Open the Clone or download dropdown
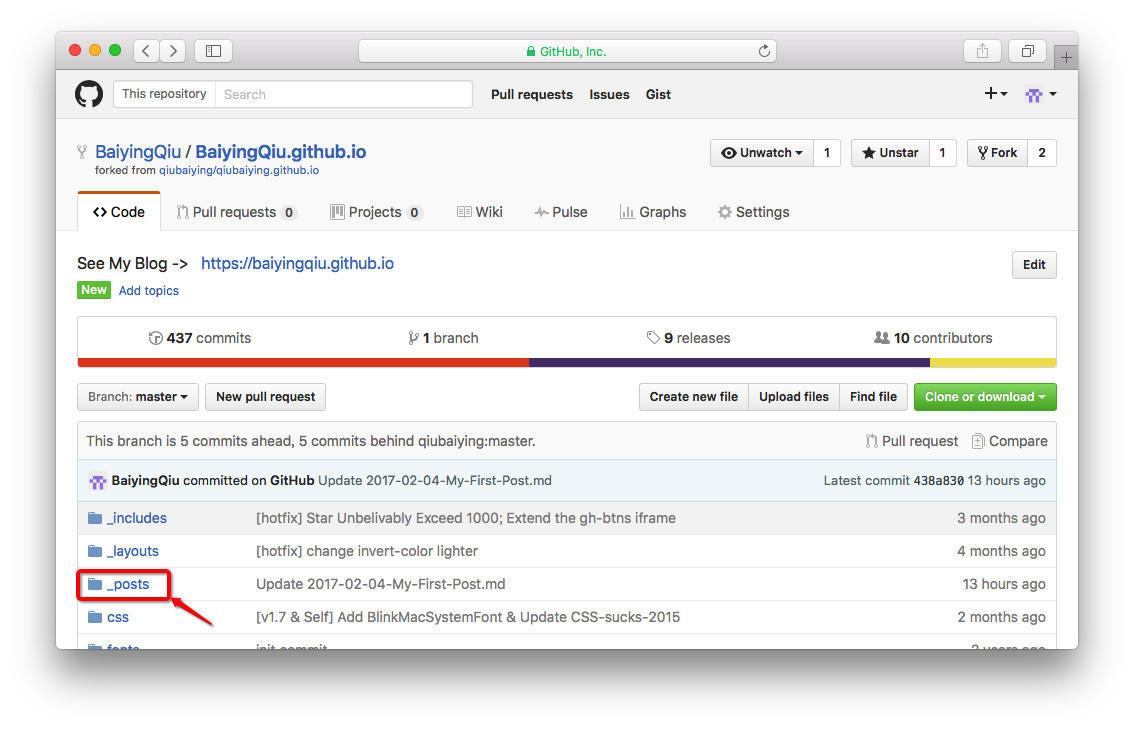The height and width of the screenshot is (729, 1134). [x=984, y=397]
